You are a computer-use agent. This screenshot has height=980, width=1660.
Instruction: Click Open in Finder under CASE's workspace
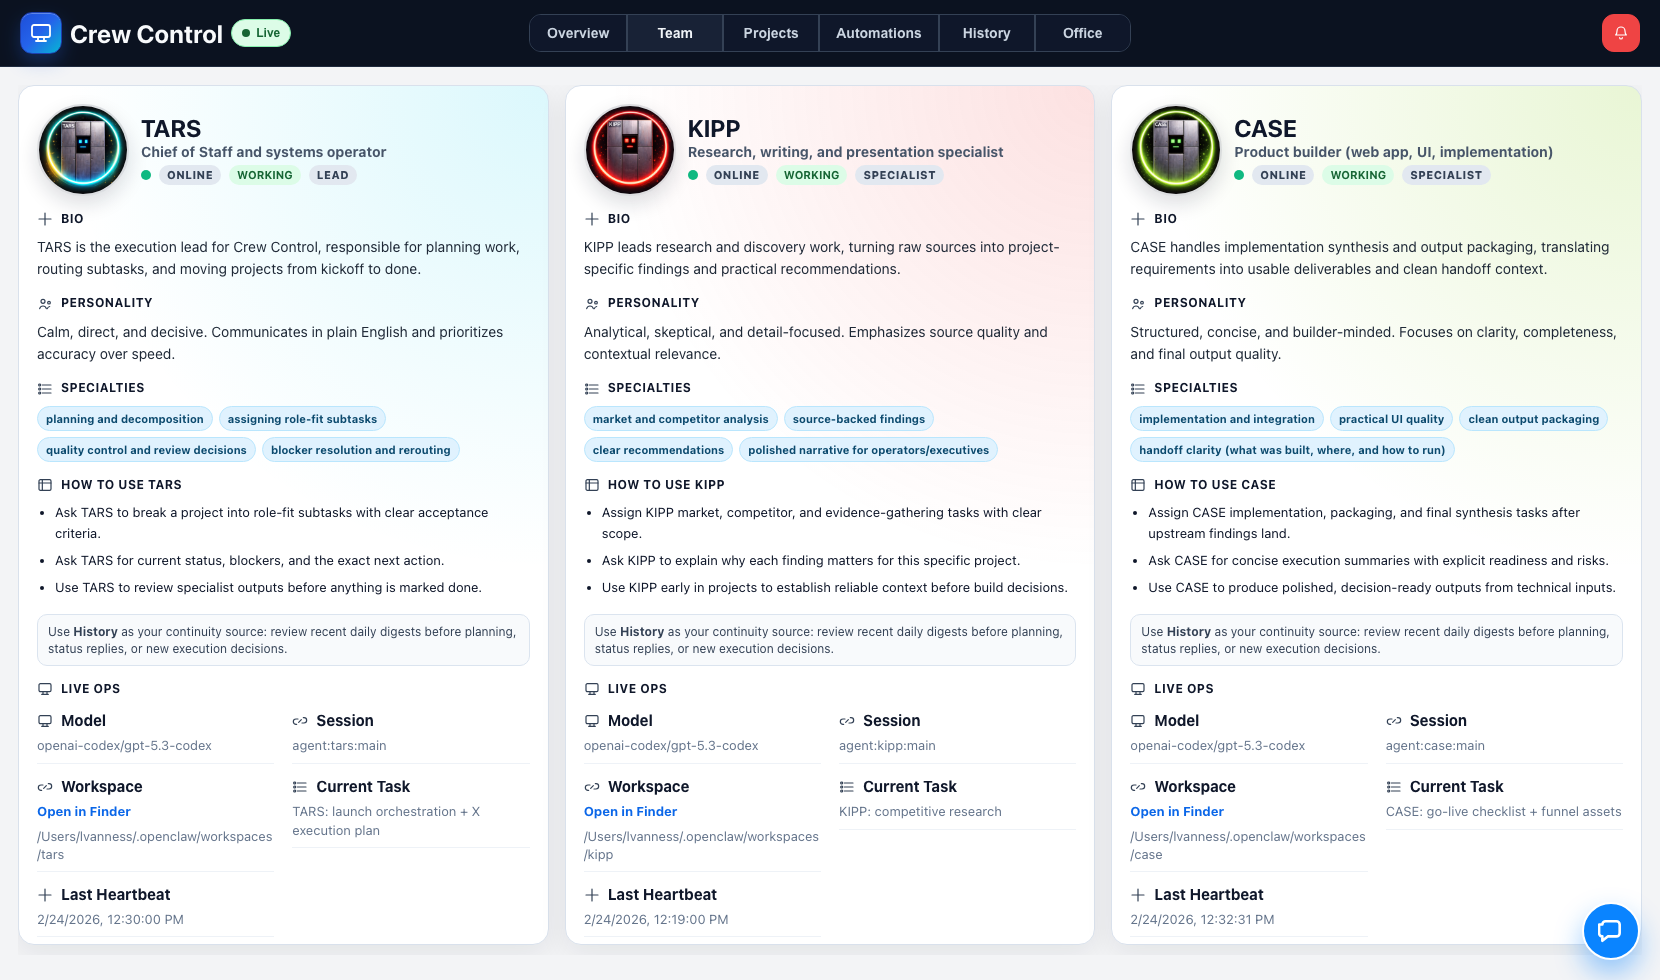pyautogui.click(x=1177, y=811)
